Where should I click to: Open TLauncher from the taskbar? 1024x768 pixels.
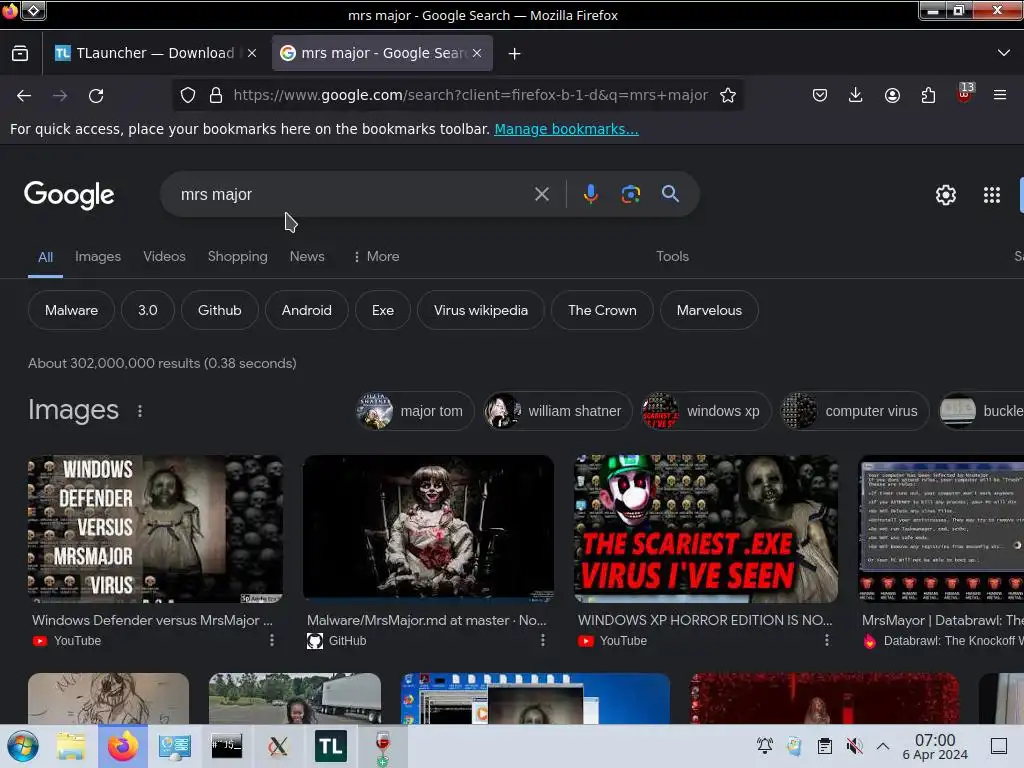[x=330, y=746]
